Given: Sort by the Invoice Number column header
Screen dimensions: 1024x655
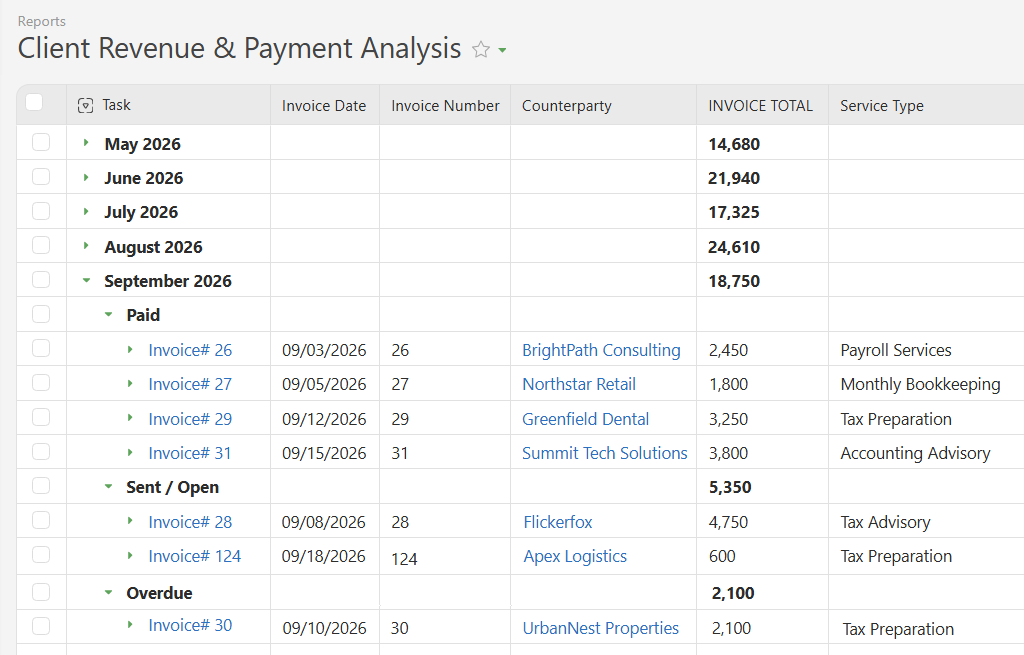Looking at the screenshot, I should (x=445, y=106).
